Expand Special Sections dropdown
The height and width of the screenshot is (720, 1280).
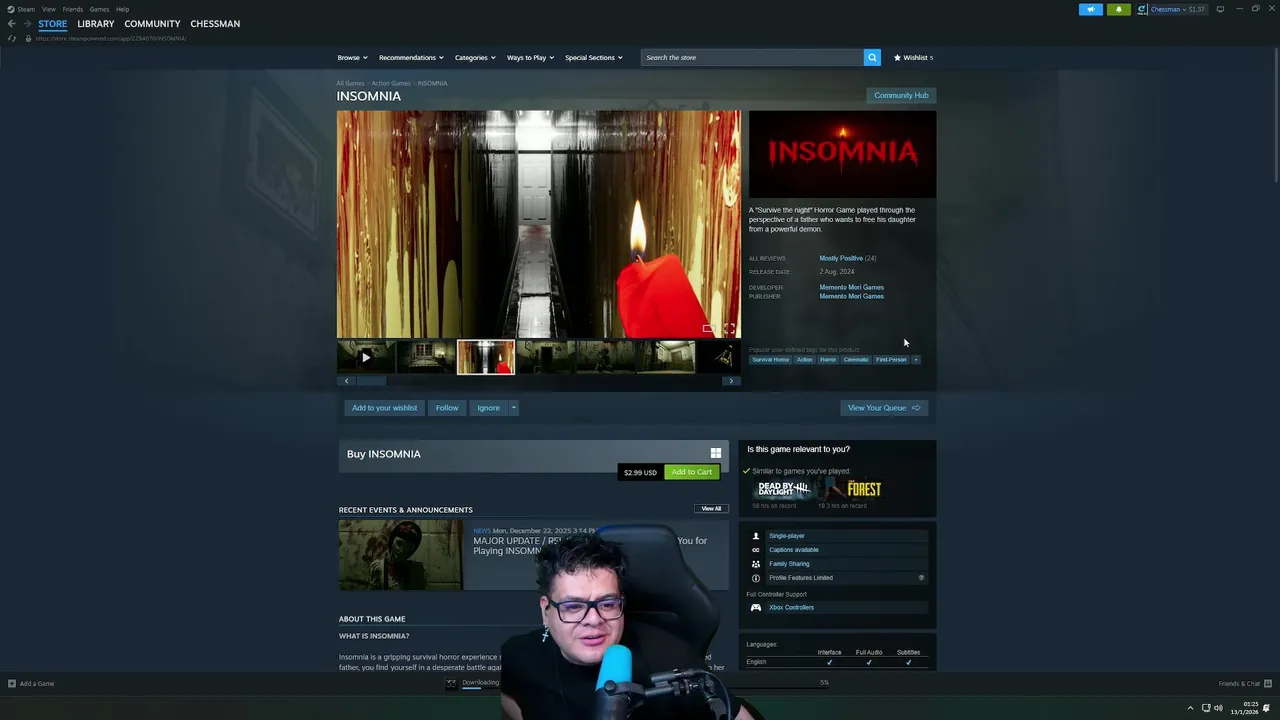click(594, 57)
